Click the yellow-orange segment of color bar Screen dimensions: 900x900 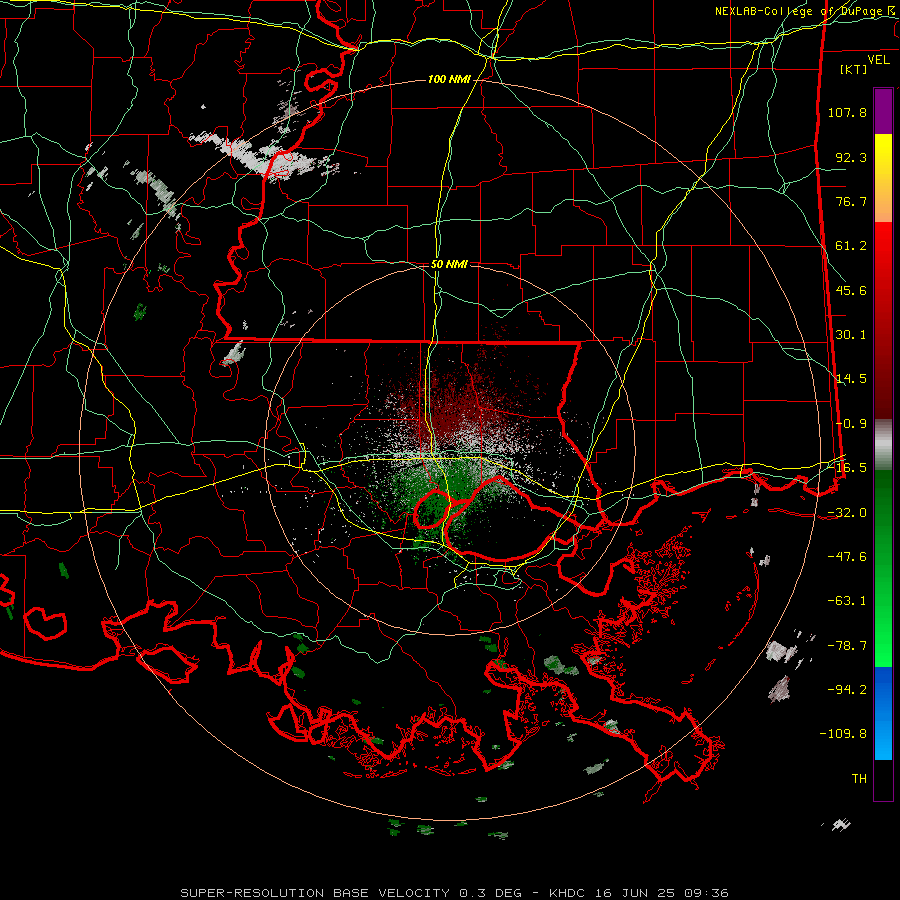(x=883, y=178)
